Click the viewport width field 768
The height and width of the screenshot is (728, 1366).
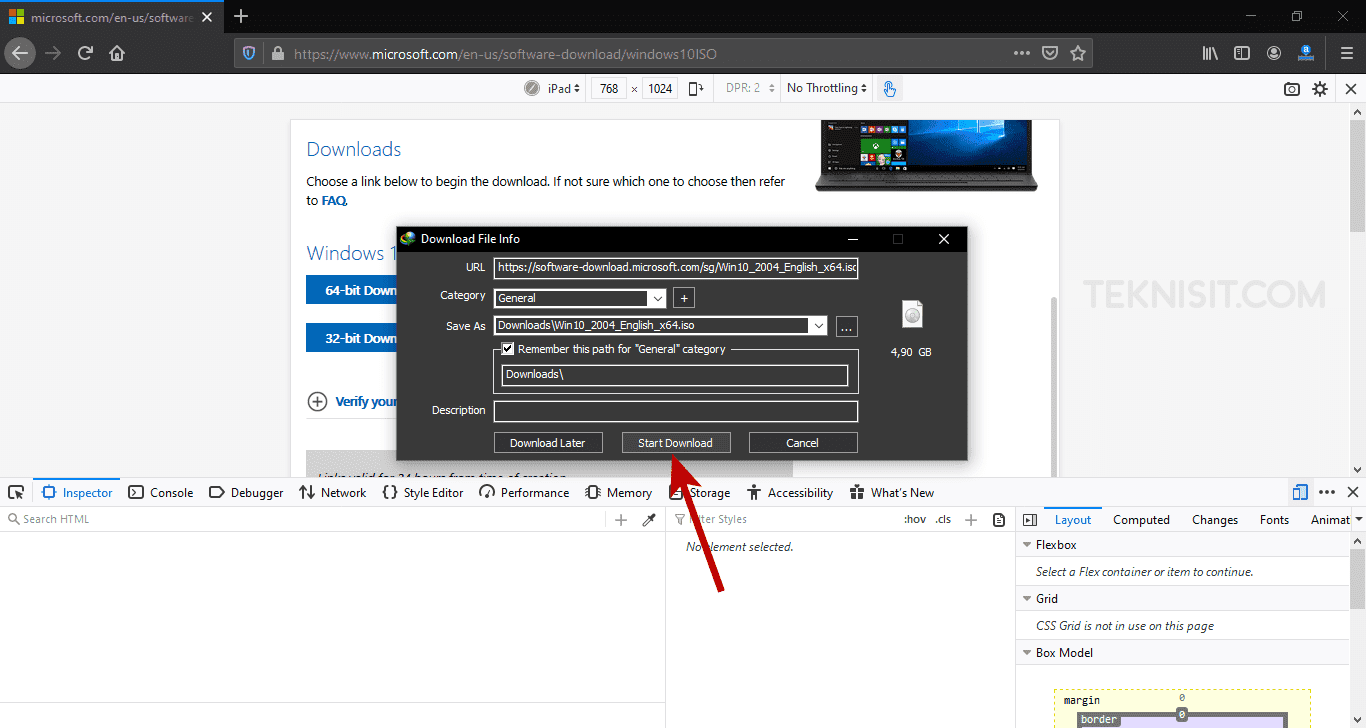click(609, 89)
